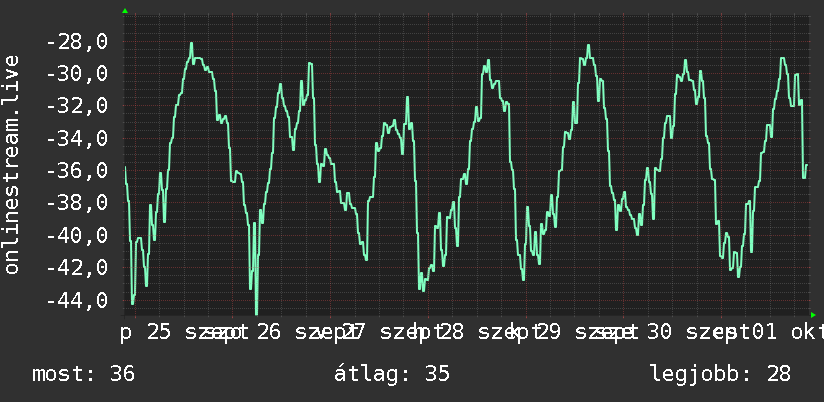The image size is (824, 402).
Task: Click the -40,0 axis label
Action: (x=77, y=235)
